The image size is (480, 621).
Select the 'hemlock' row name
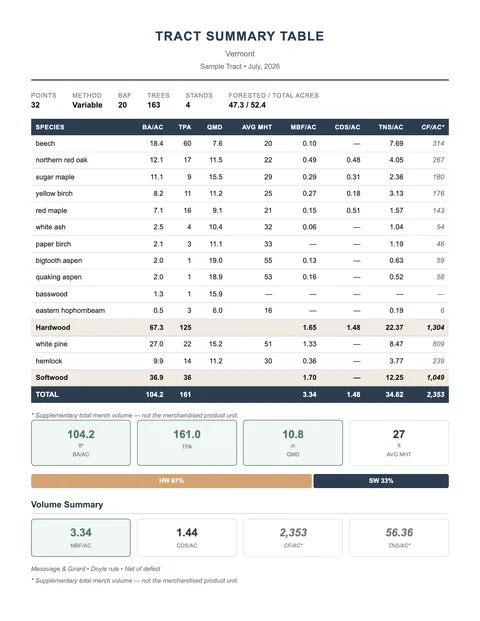[x=49, y=361]
